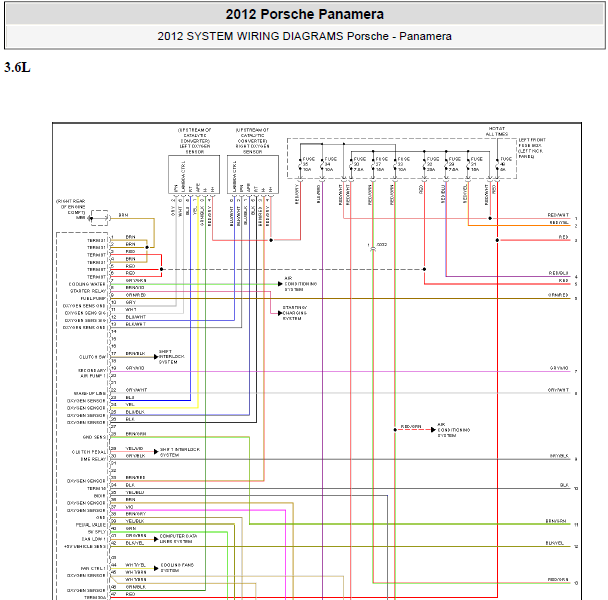Viewport: 608px width, 600px height.
Task: Select the Left Oxygen Sensor component label
Action: 194,141
